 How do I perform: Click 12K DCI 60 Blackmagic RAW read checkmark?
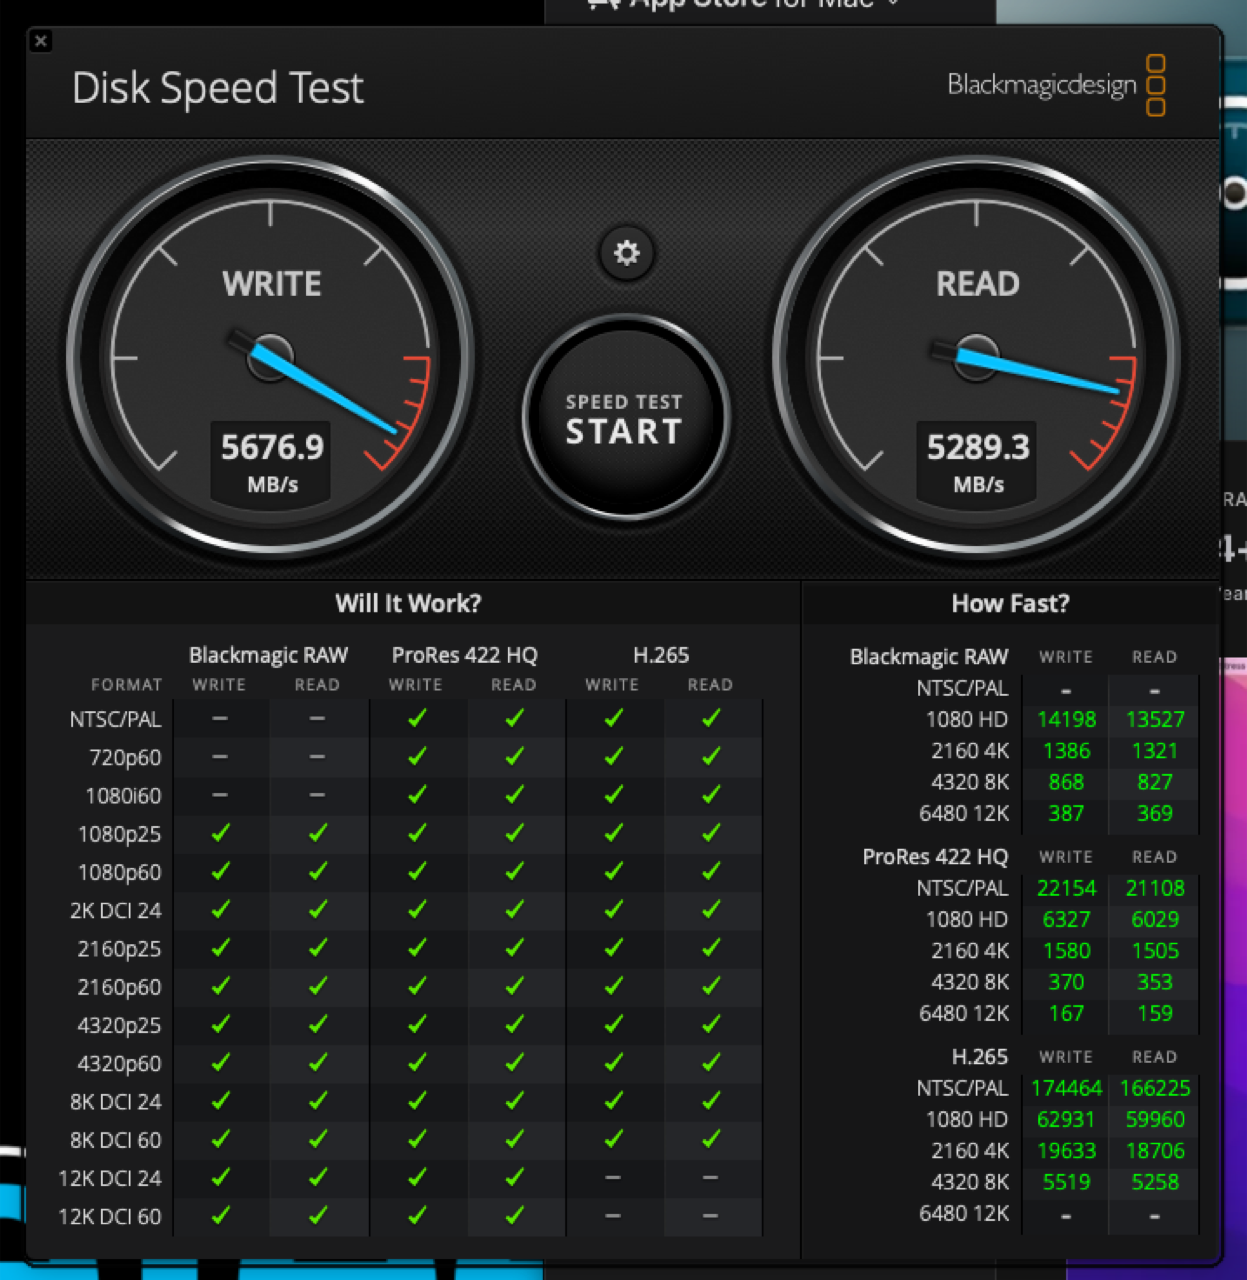point(318,1215)
